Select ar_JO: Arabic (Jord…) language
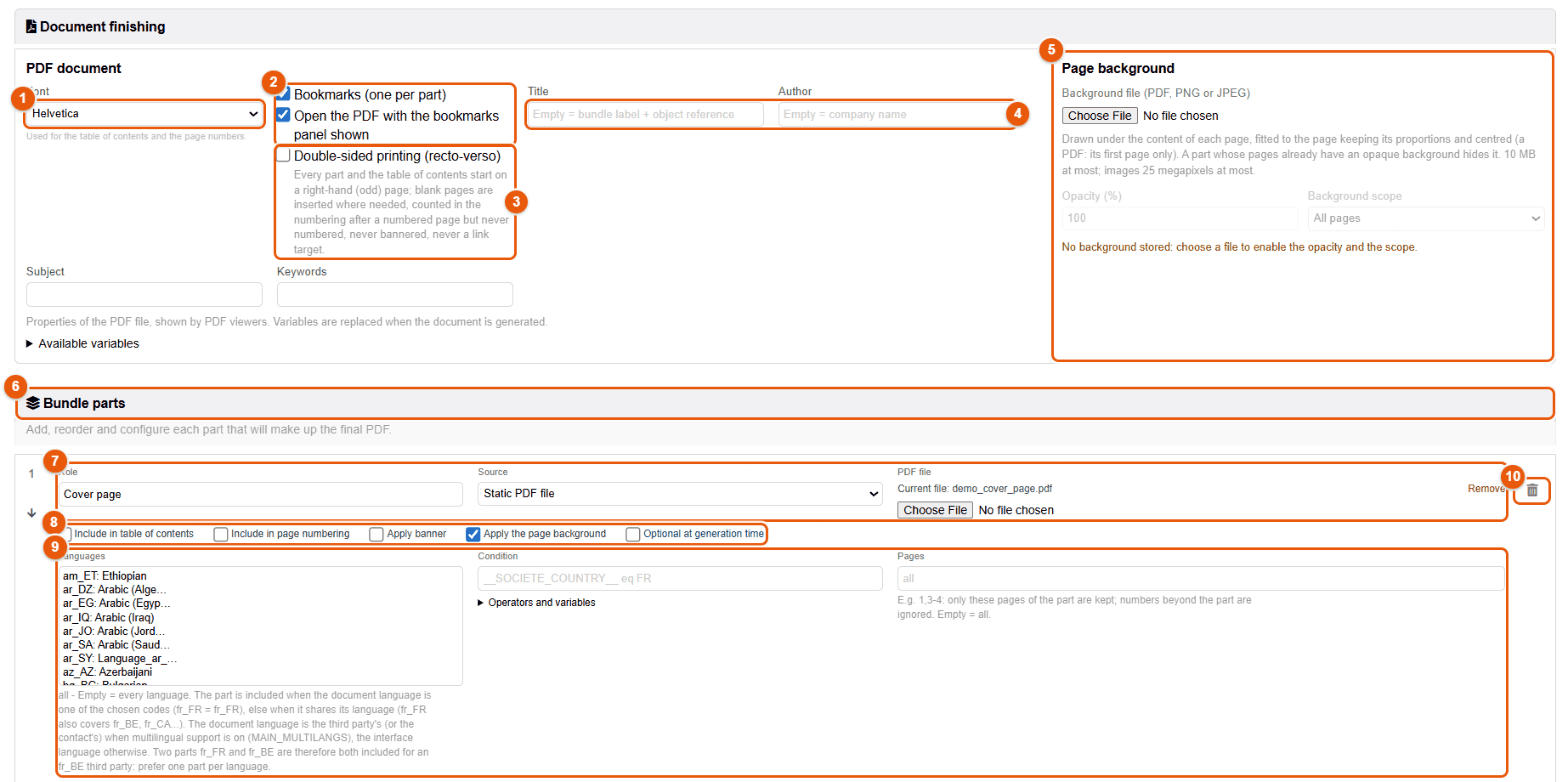Viewport: 1568px width, 782px height. [116, 632]
